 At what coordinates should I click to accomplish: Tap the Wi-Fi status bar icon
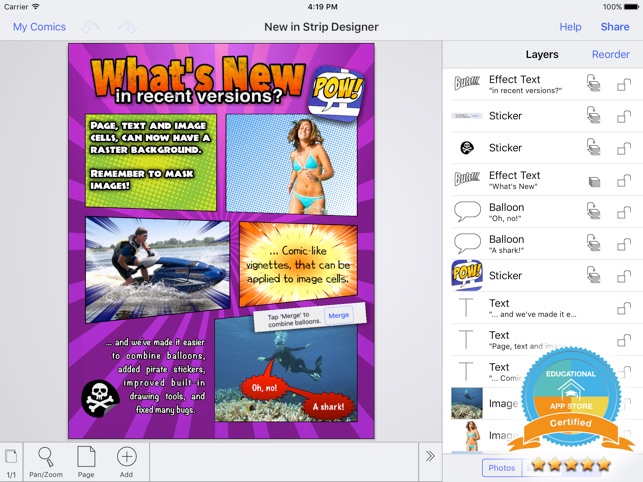pyautogui.click(x=36, y=7)
